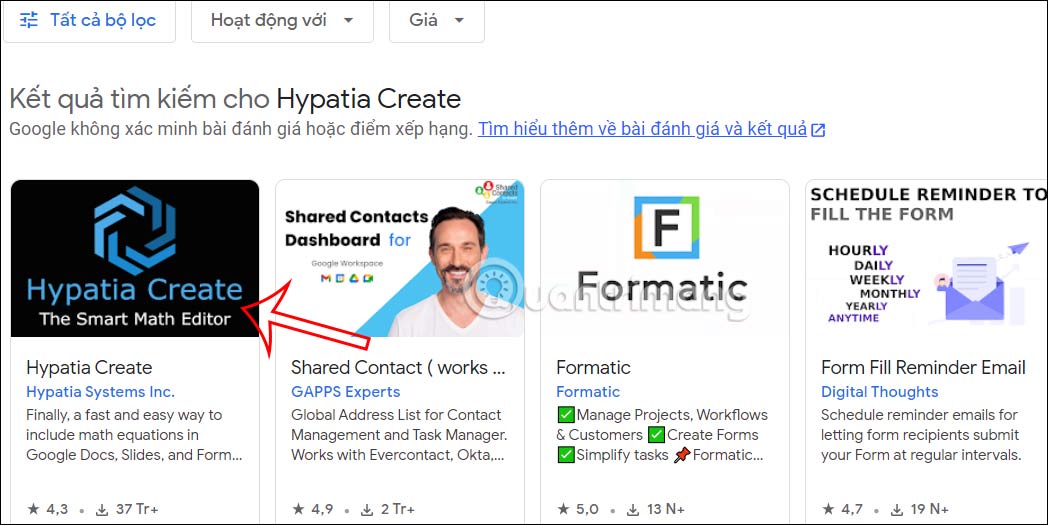Expand the Giá price dropdown
This screenshot has width=1048, height=525.
point(436,21)
